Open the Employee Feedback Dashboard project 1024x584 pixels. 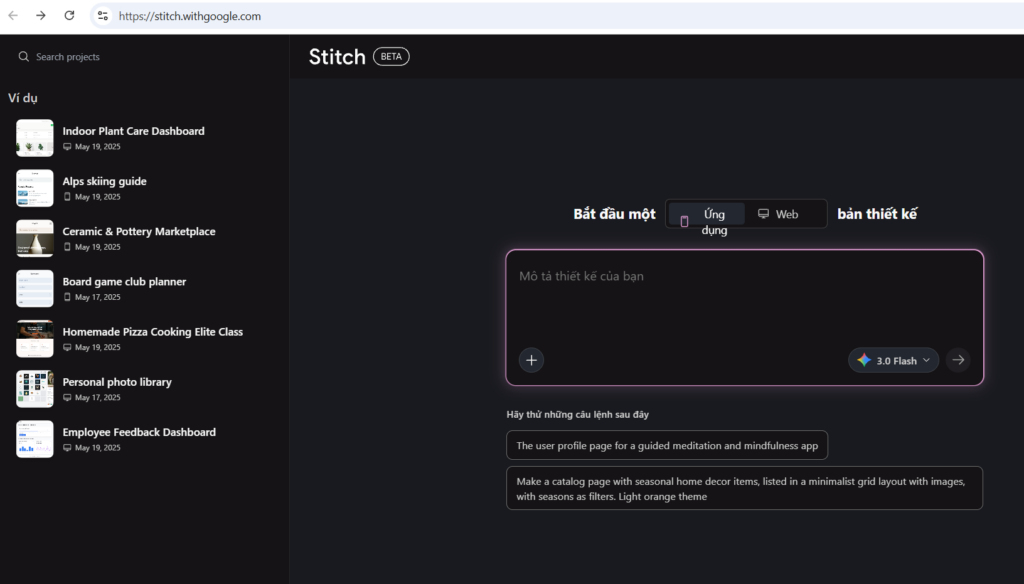tap(139, 431)
